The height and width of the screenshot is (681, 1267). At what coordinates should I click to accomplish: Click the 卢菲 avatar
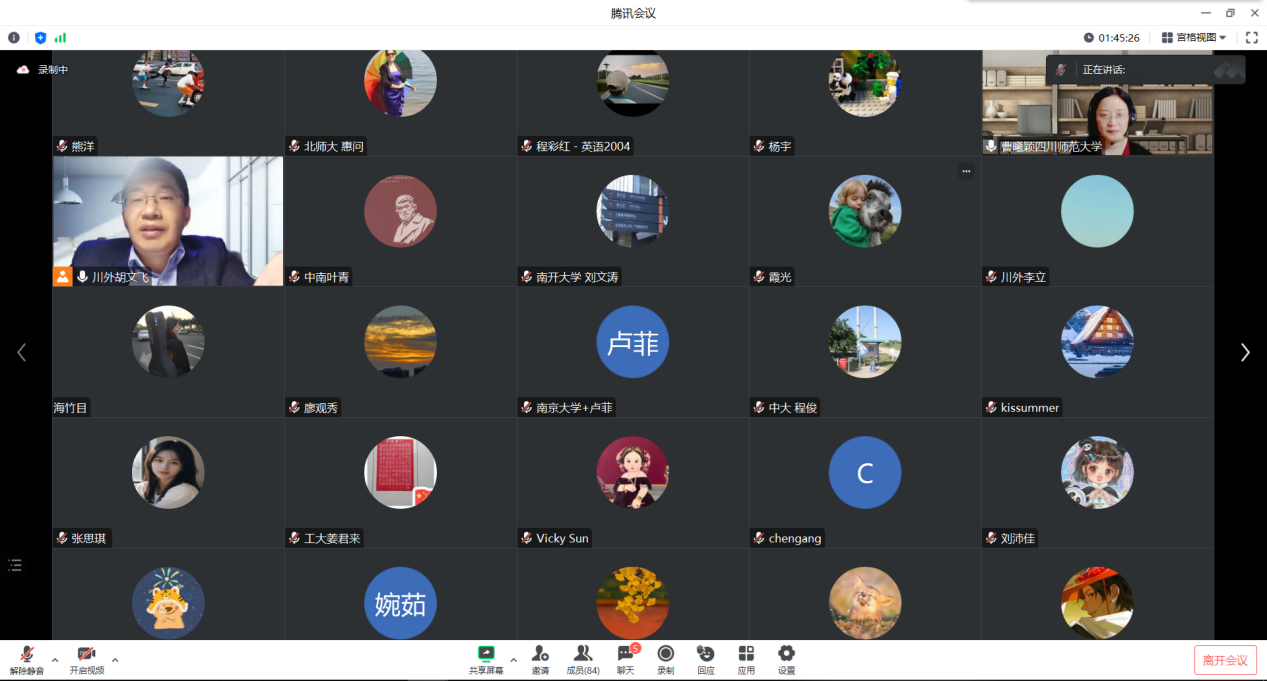click(x=633, y=342)
